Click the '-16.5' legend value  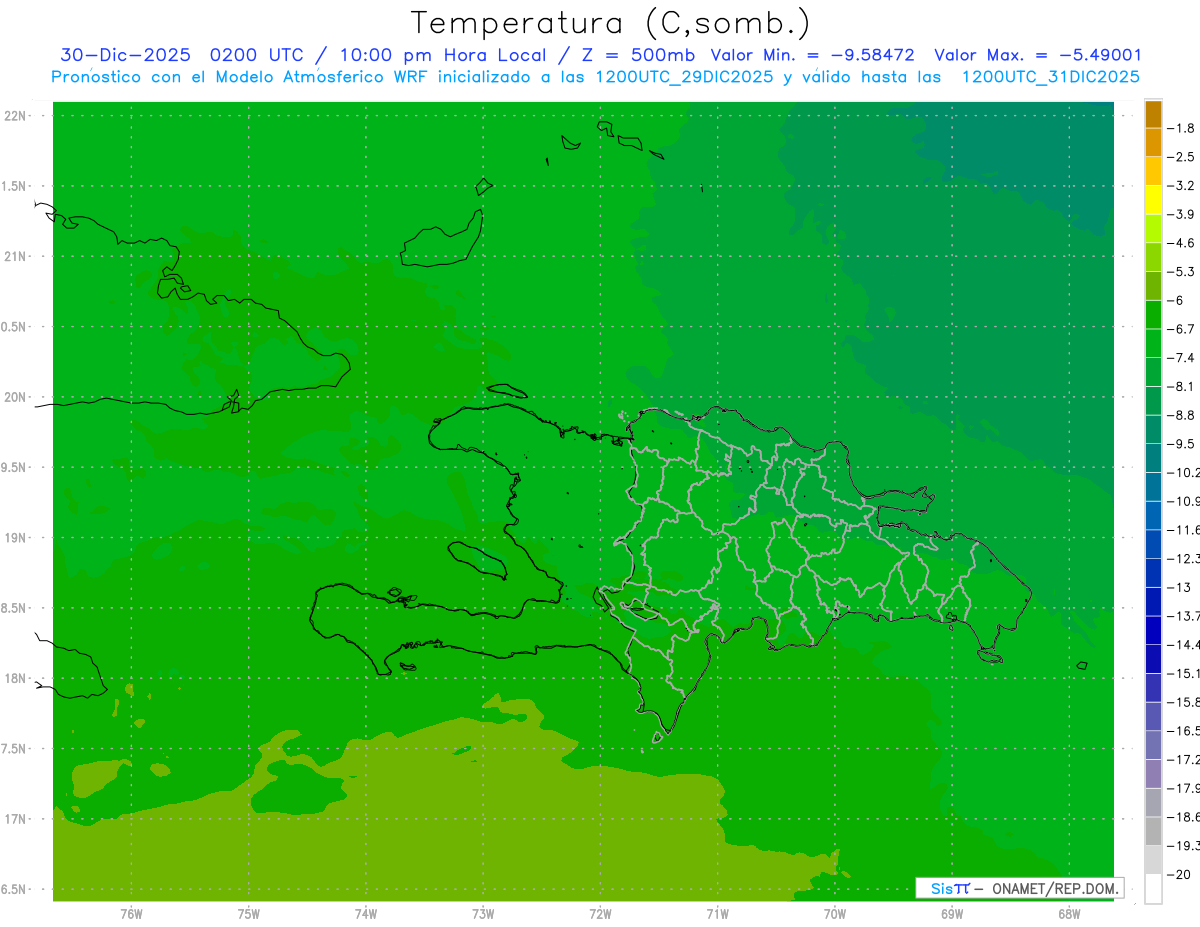tap(1183, 731)
